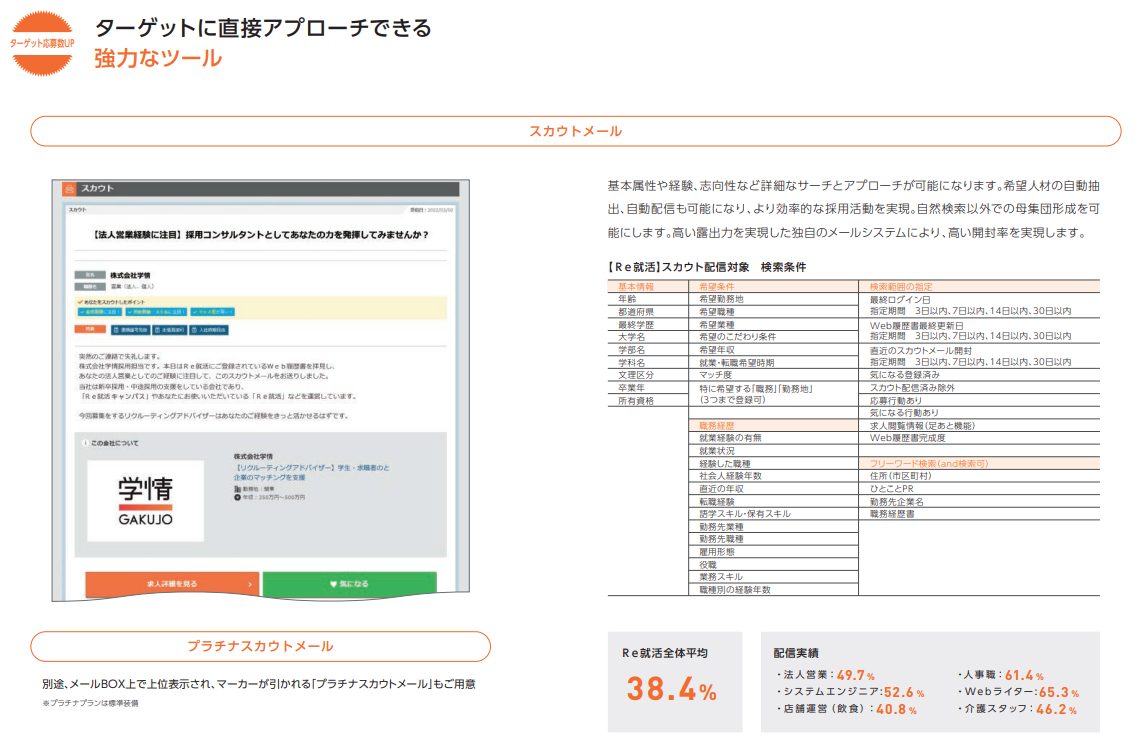Click the heart icon on 気になる button

tap(333, 583)
